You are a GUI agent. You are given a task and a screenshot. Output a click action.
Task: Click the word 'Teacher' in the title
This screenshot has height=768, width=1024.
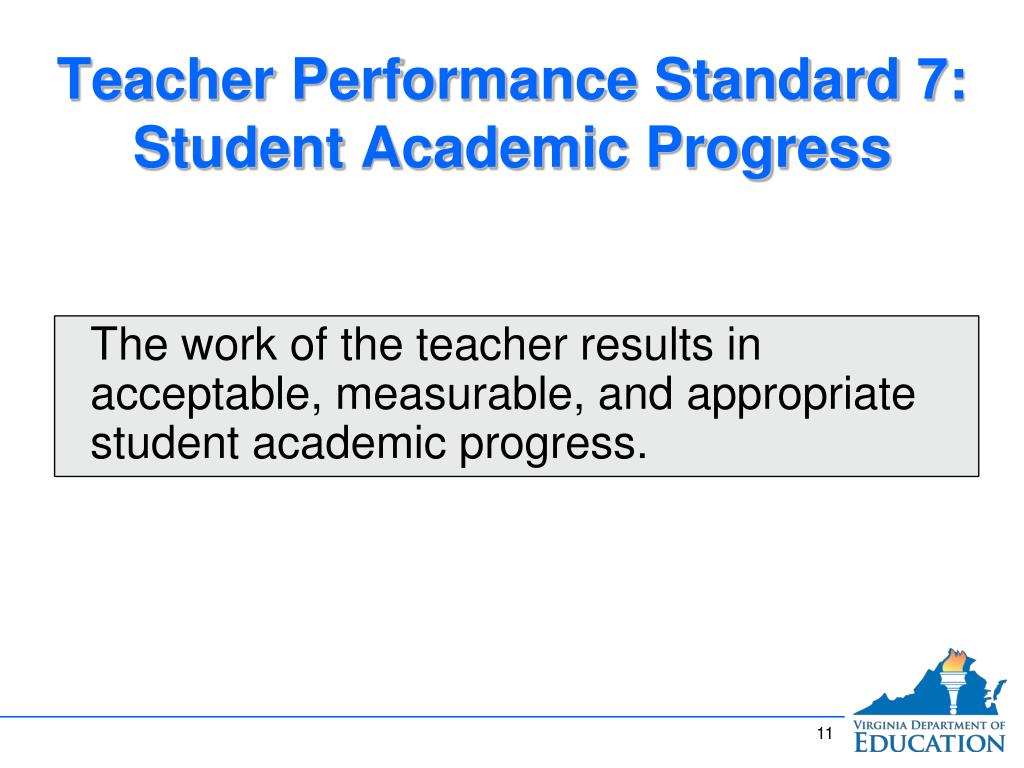pos(166,79)
